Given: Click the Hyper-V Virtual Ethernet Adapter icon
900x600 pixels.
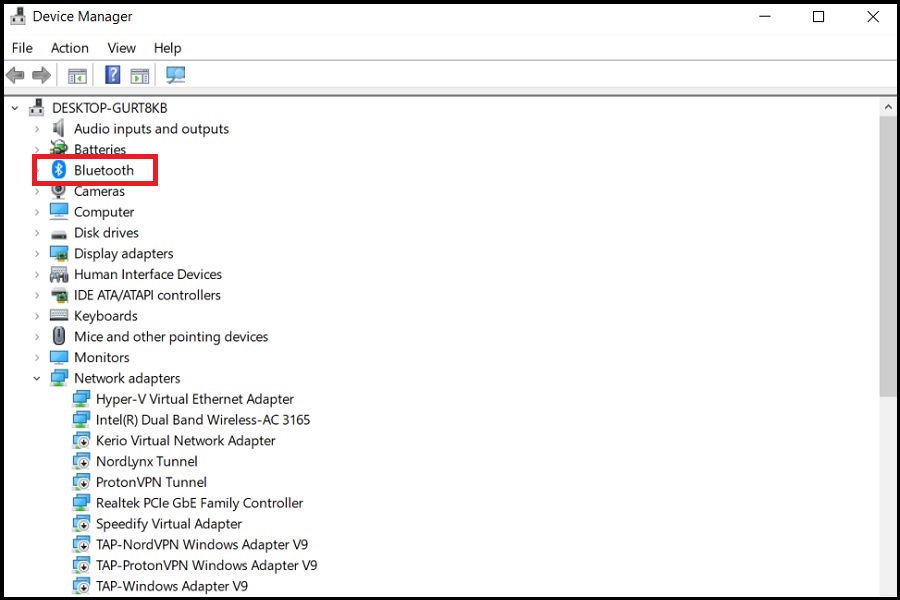Looking at the screenshot, I should (81, 398).
